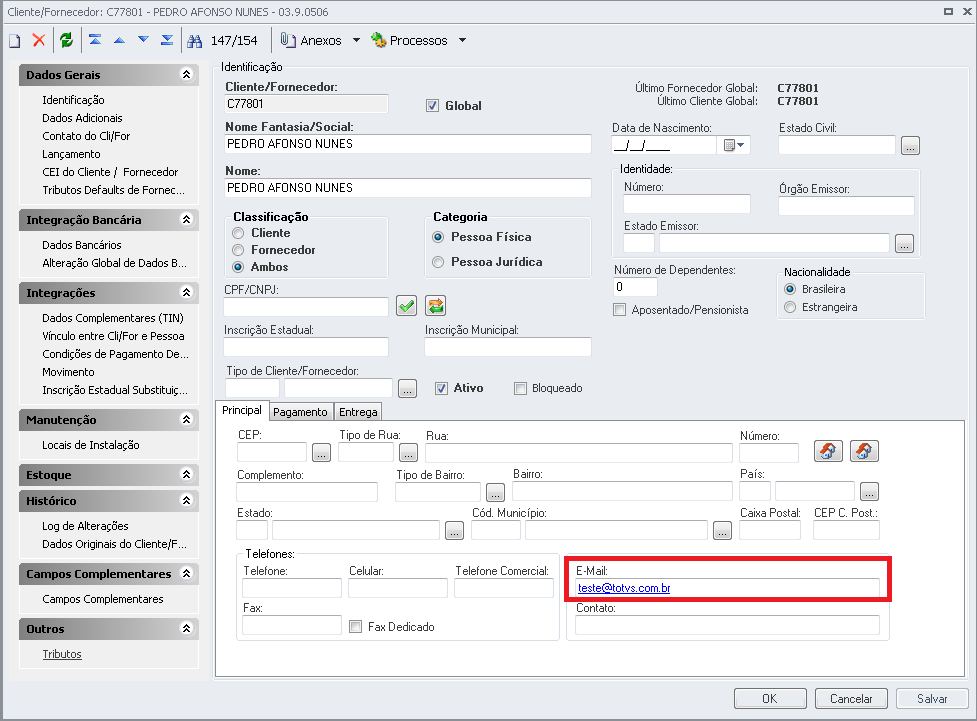This screenshot has height=721, width=977.
Task: Create a new record with the blank page icon
Action: click(14, 40)
